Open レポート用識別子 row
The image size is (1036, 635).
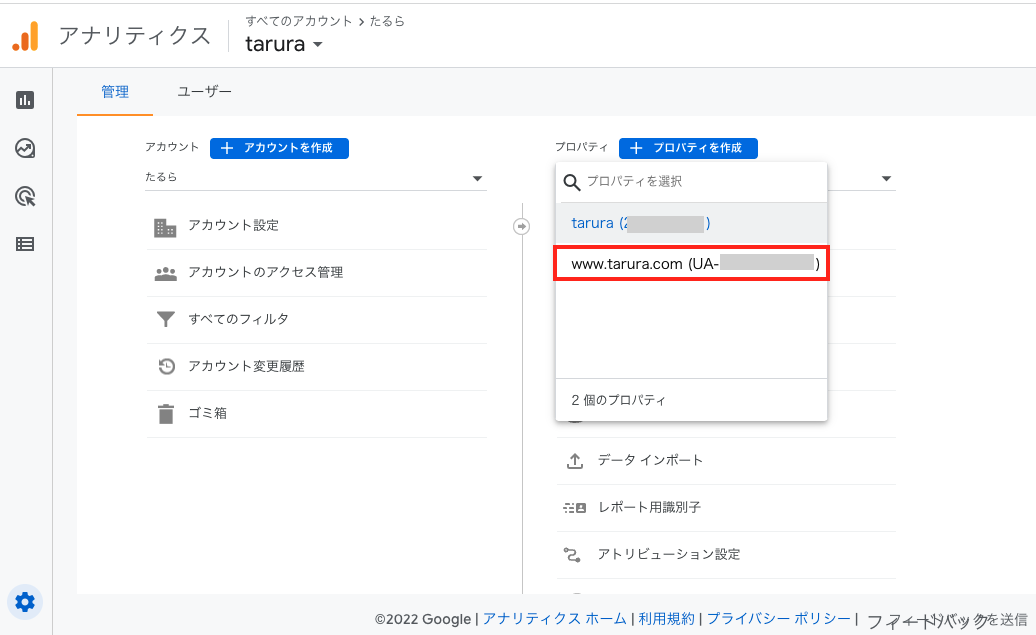(726, 507)
